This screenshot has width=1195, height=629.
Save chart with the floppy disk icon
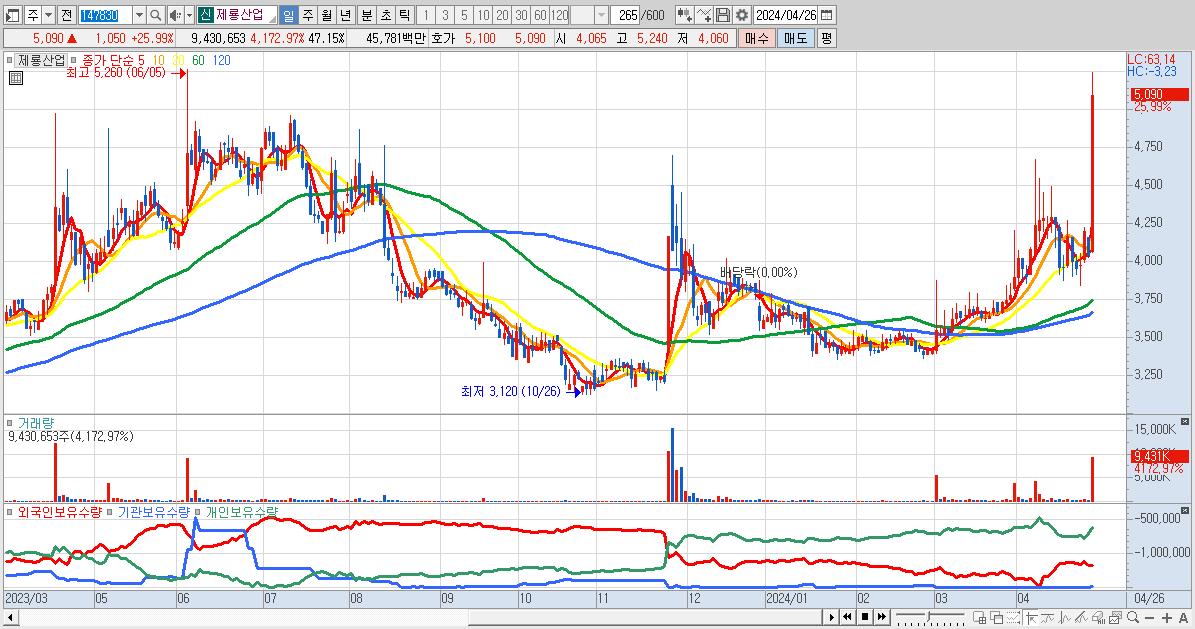click(x=723, y=14)
